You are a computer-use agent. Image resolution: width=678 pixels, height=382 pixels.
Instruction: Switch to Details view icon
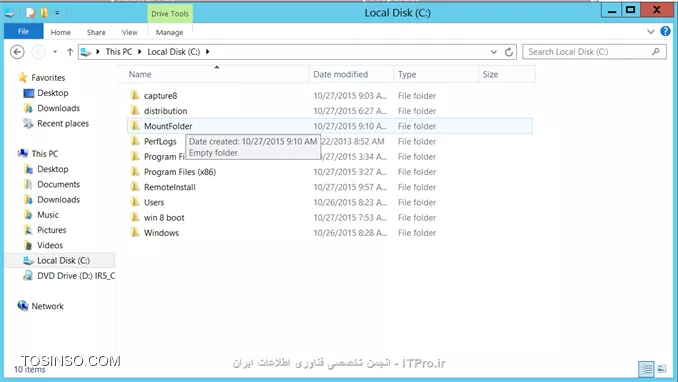[x=646, y=369]
